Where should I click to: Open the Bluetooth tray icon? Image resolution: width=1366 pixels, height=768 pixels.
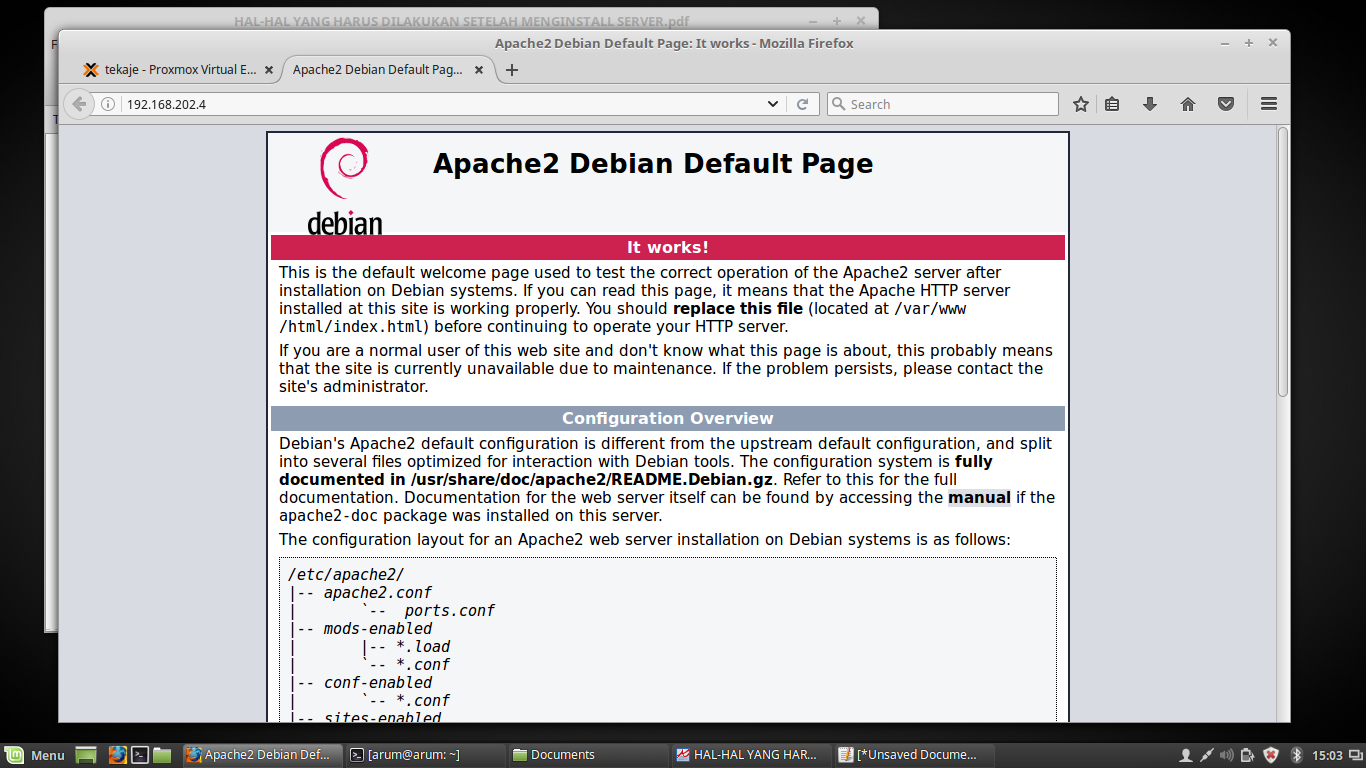coord(1296,755)
